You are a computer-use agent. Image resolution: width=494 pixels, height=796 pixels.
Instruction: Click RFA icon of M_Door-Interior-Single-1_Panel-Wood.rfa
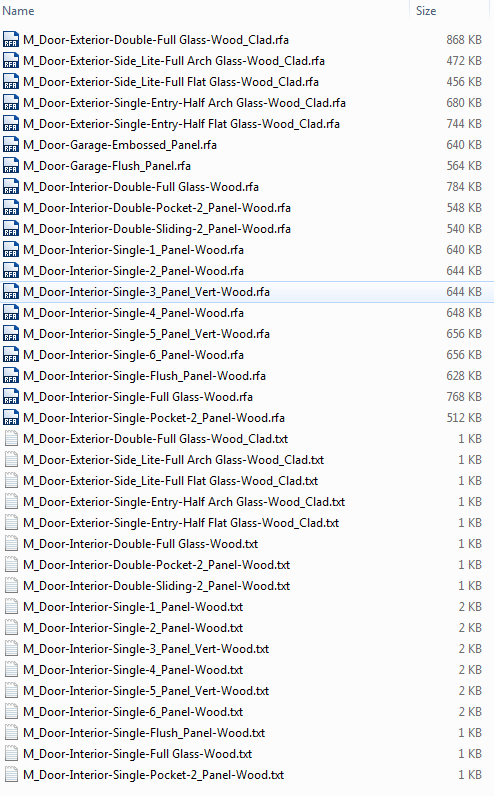11,250
